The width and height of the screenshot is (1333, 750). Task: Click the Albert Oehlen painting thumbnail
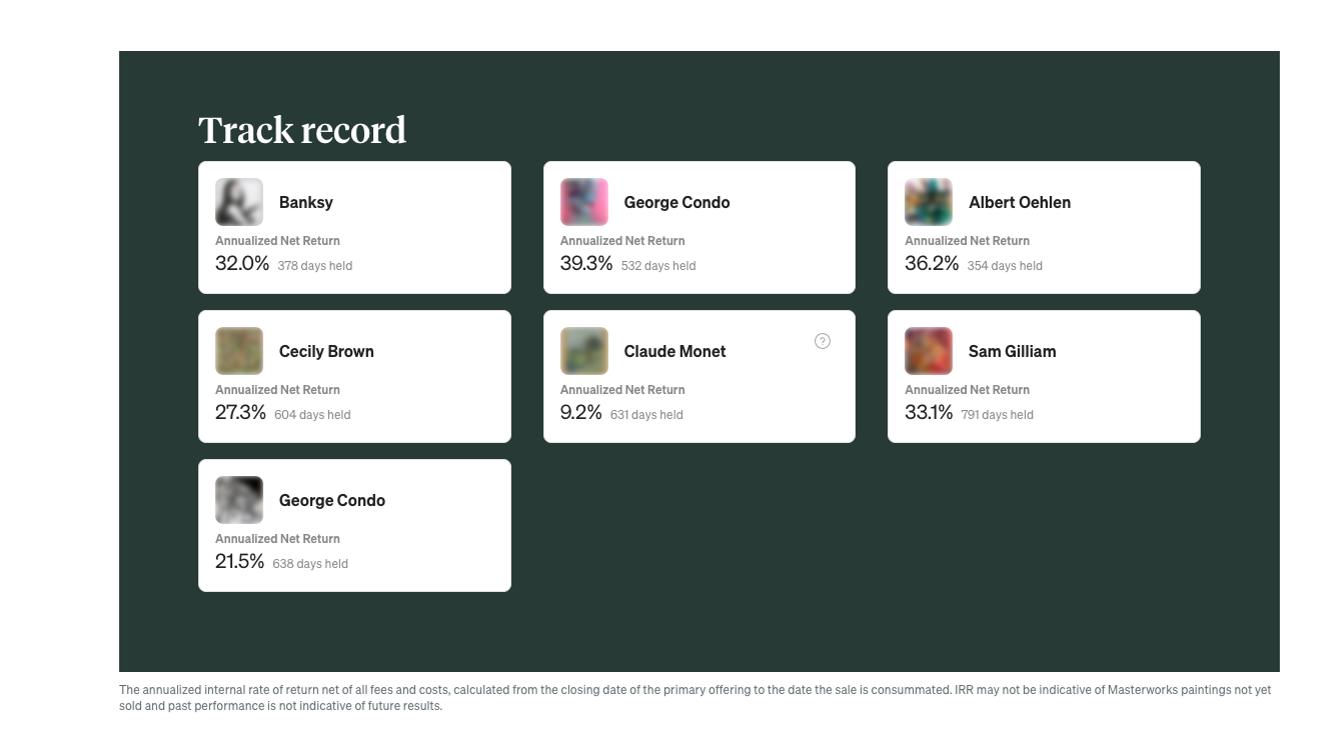[x=928, y=202]
